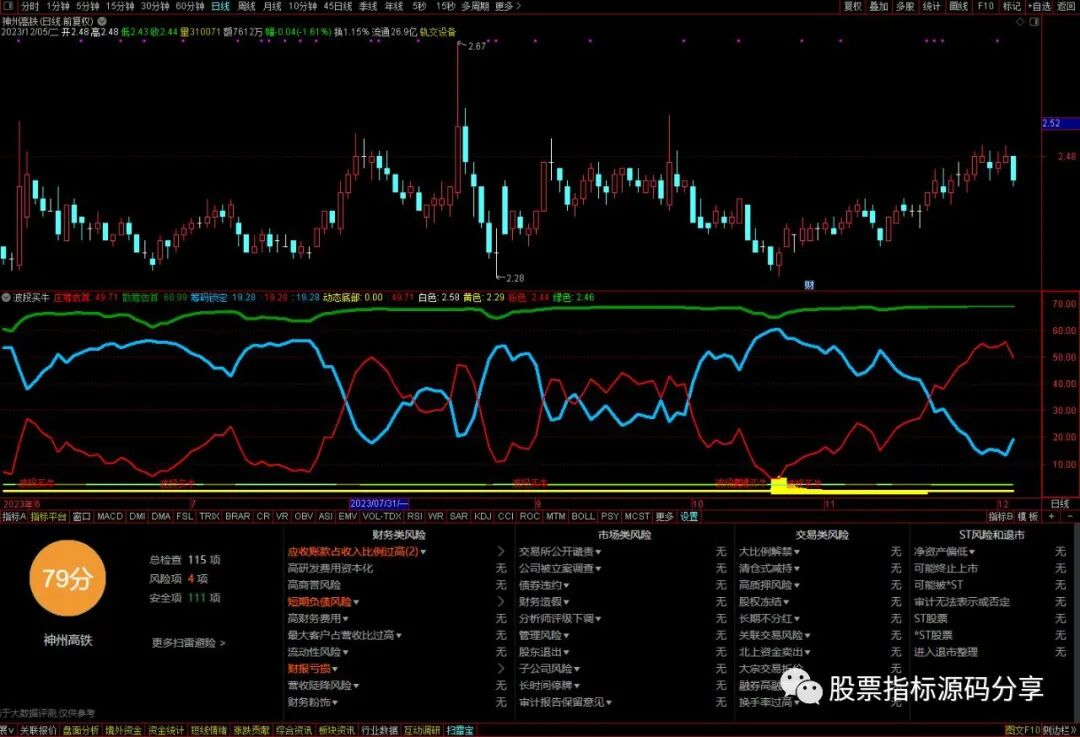Screen dimensions: 1080x737
Task: Open the 扫雷宝 bottom tab
Action: tap(459, 731)
